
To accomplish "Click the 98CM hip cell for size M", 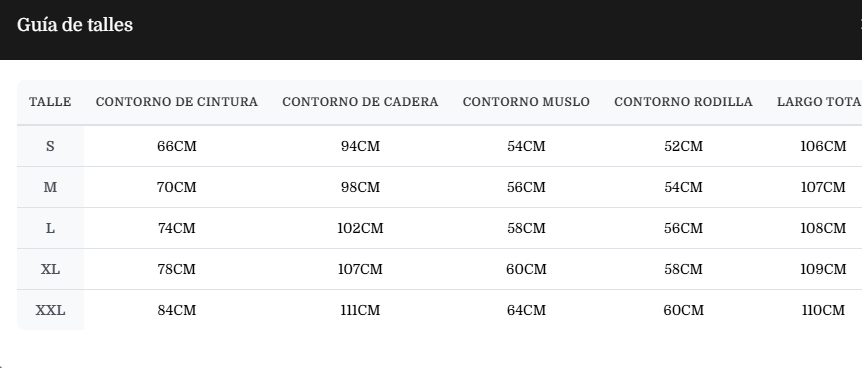I will click(360, 188).
